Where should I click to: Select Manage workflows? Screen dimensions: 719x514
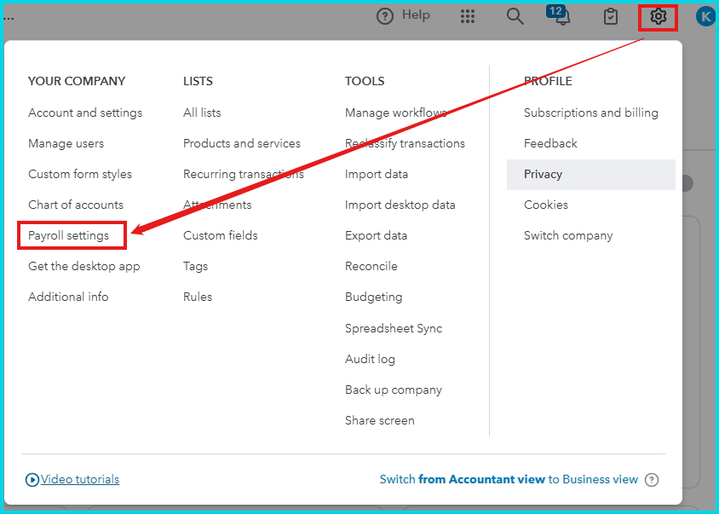[x=396, y=113]
